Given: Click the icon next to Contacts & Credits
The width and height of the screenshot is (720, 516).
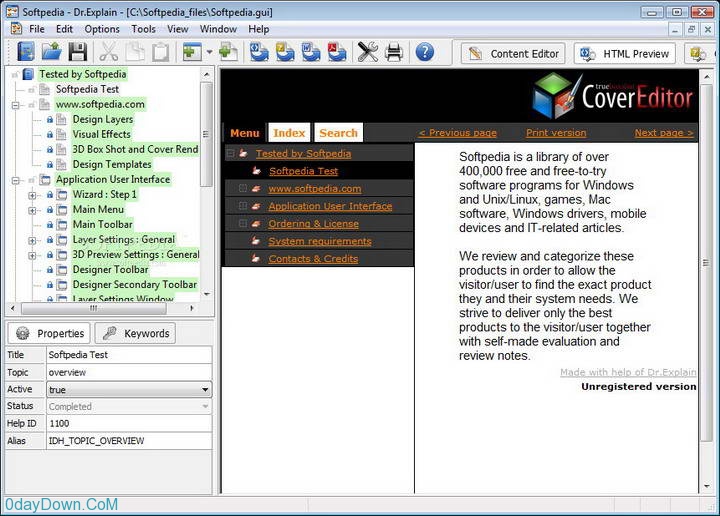Looking at the screenshot, I should coord(256,258).
